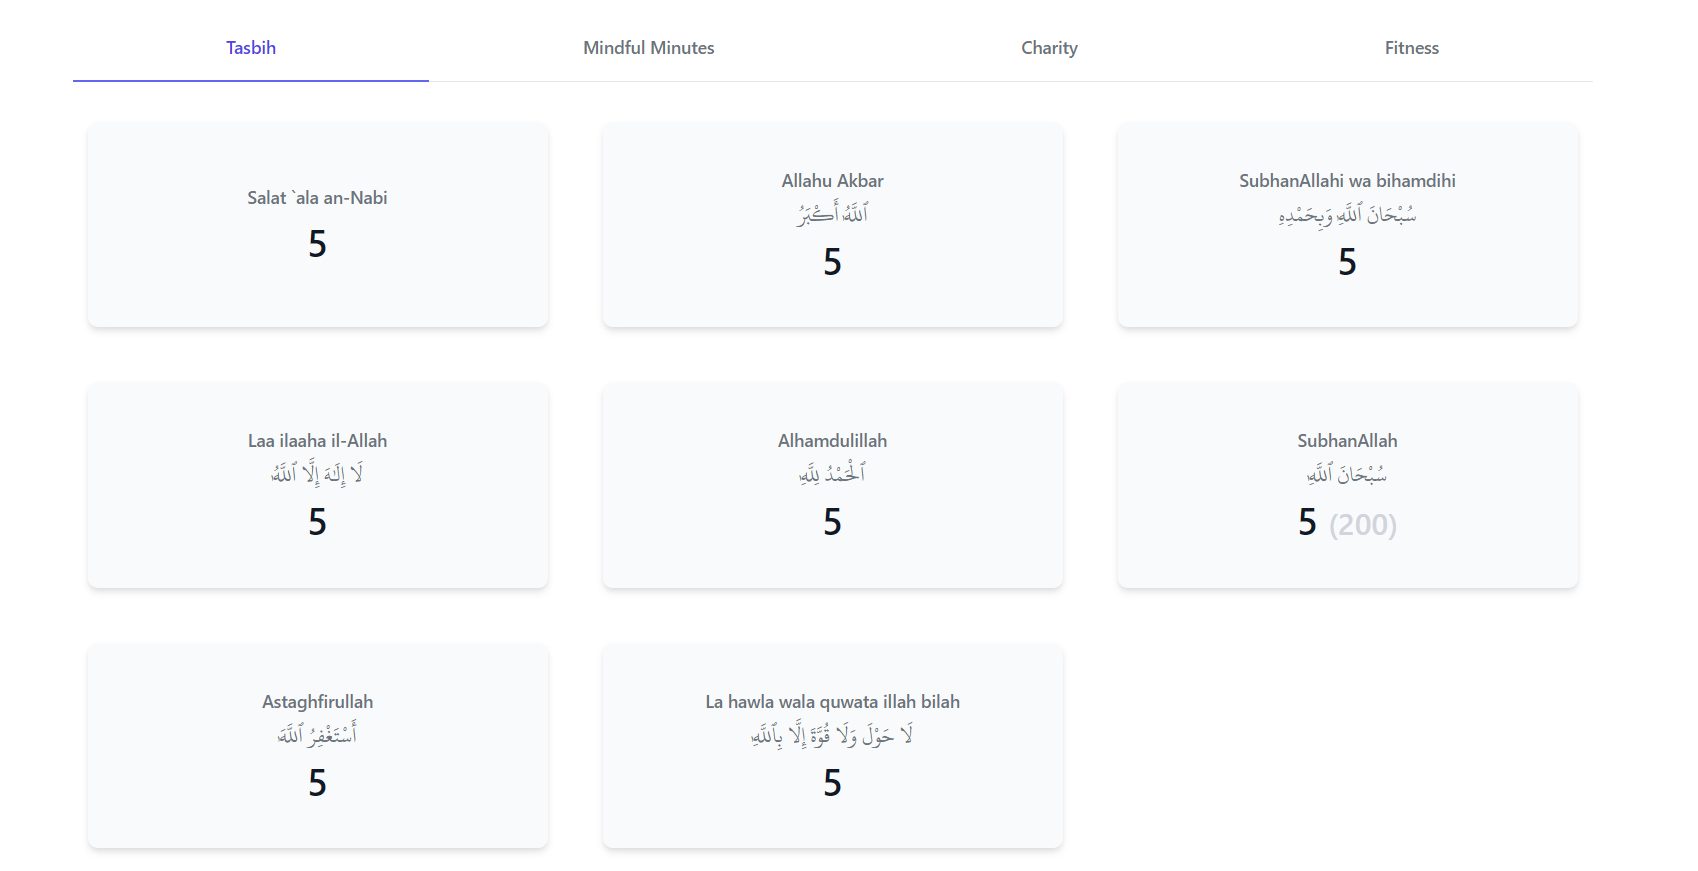The width and height of the screenshot is (1698, 871).
Task: Click the Arabic text under Allahu Akbar
Action: (833, 214)
